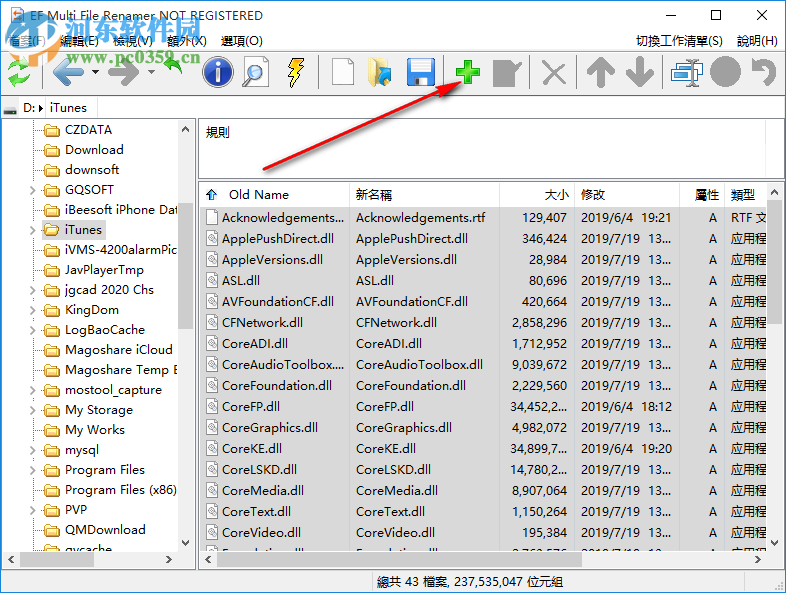Viewport: 786px width, 593px height.
Task: Select the downsoft folder
Action: (x=92, y=170)
